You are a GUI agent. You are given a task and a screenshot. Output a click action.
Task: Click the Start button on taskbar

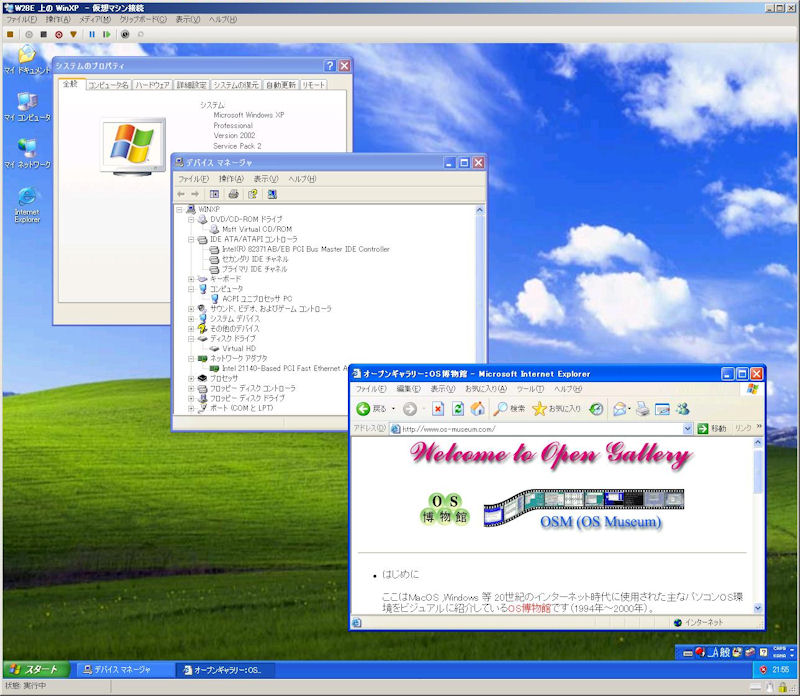(37, 669)
